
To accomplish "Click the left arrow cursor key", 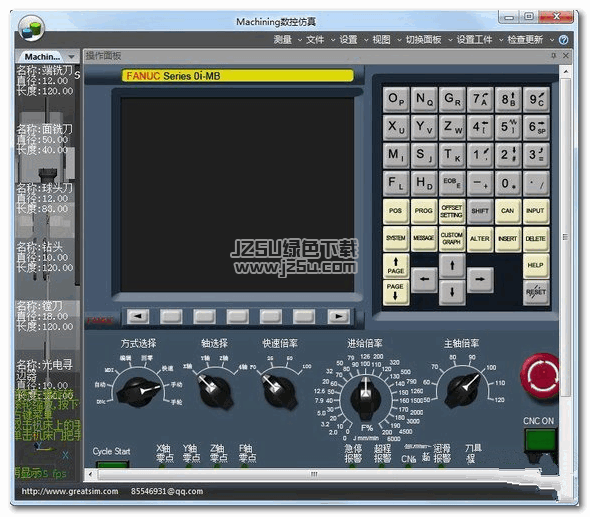I will (424, 280).
